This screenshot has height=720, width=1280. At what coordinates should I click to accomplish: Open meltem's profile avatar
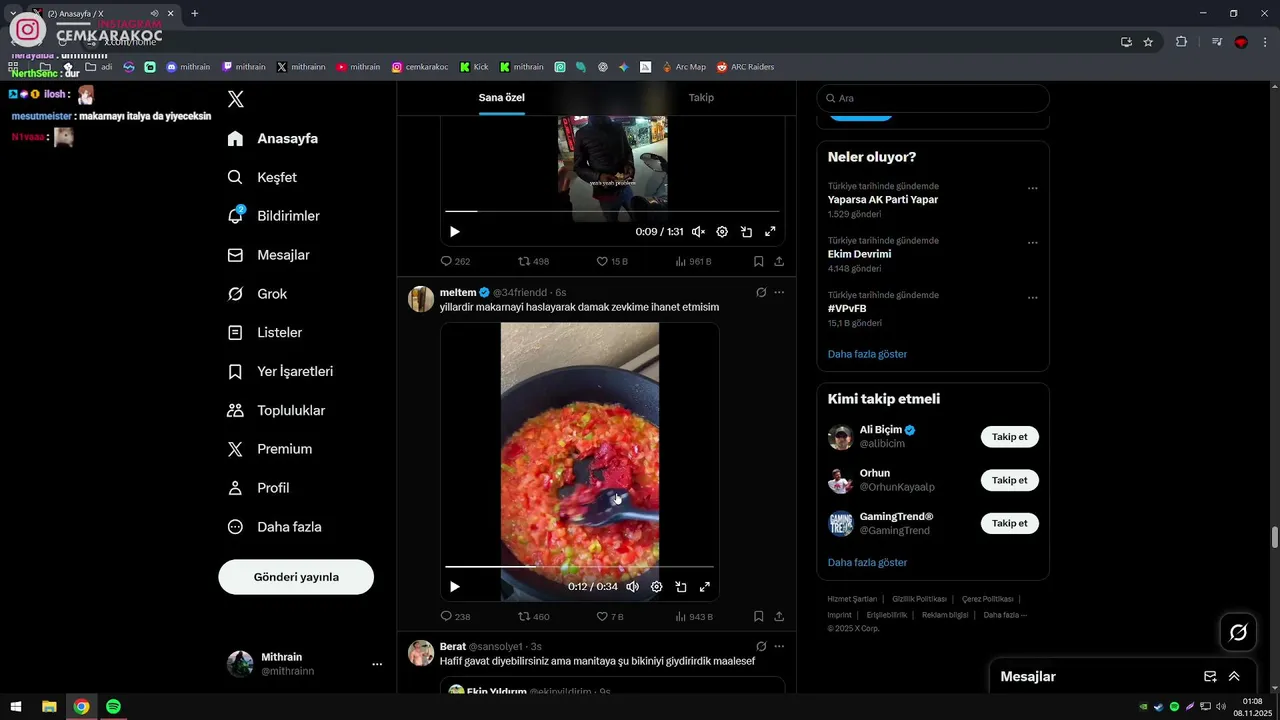coord(421,299)
